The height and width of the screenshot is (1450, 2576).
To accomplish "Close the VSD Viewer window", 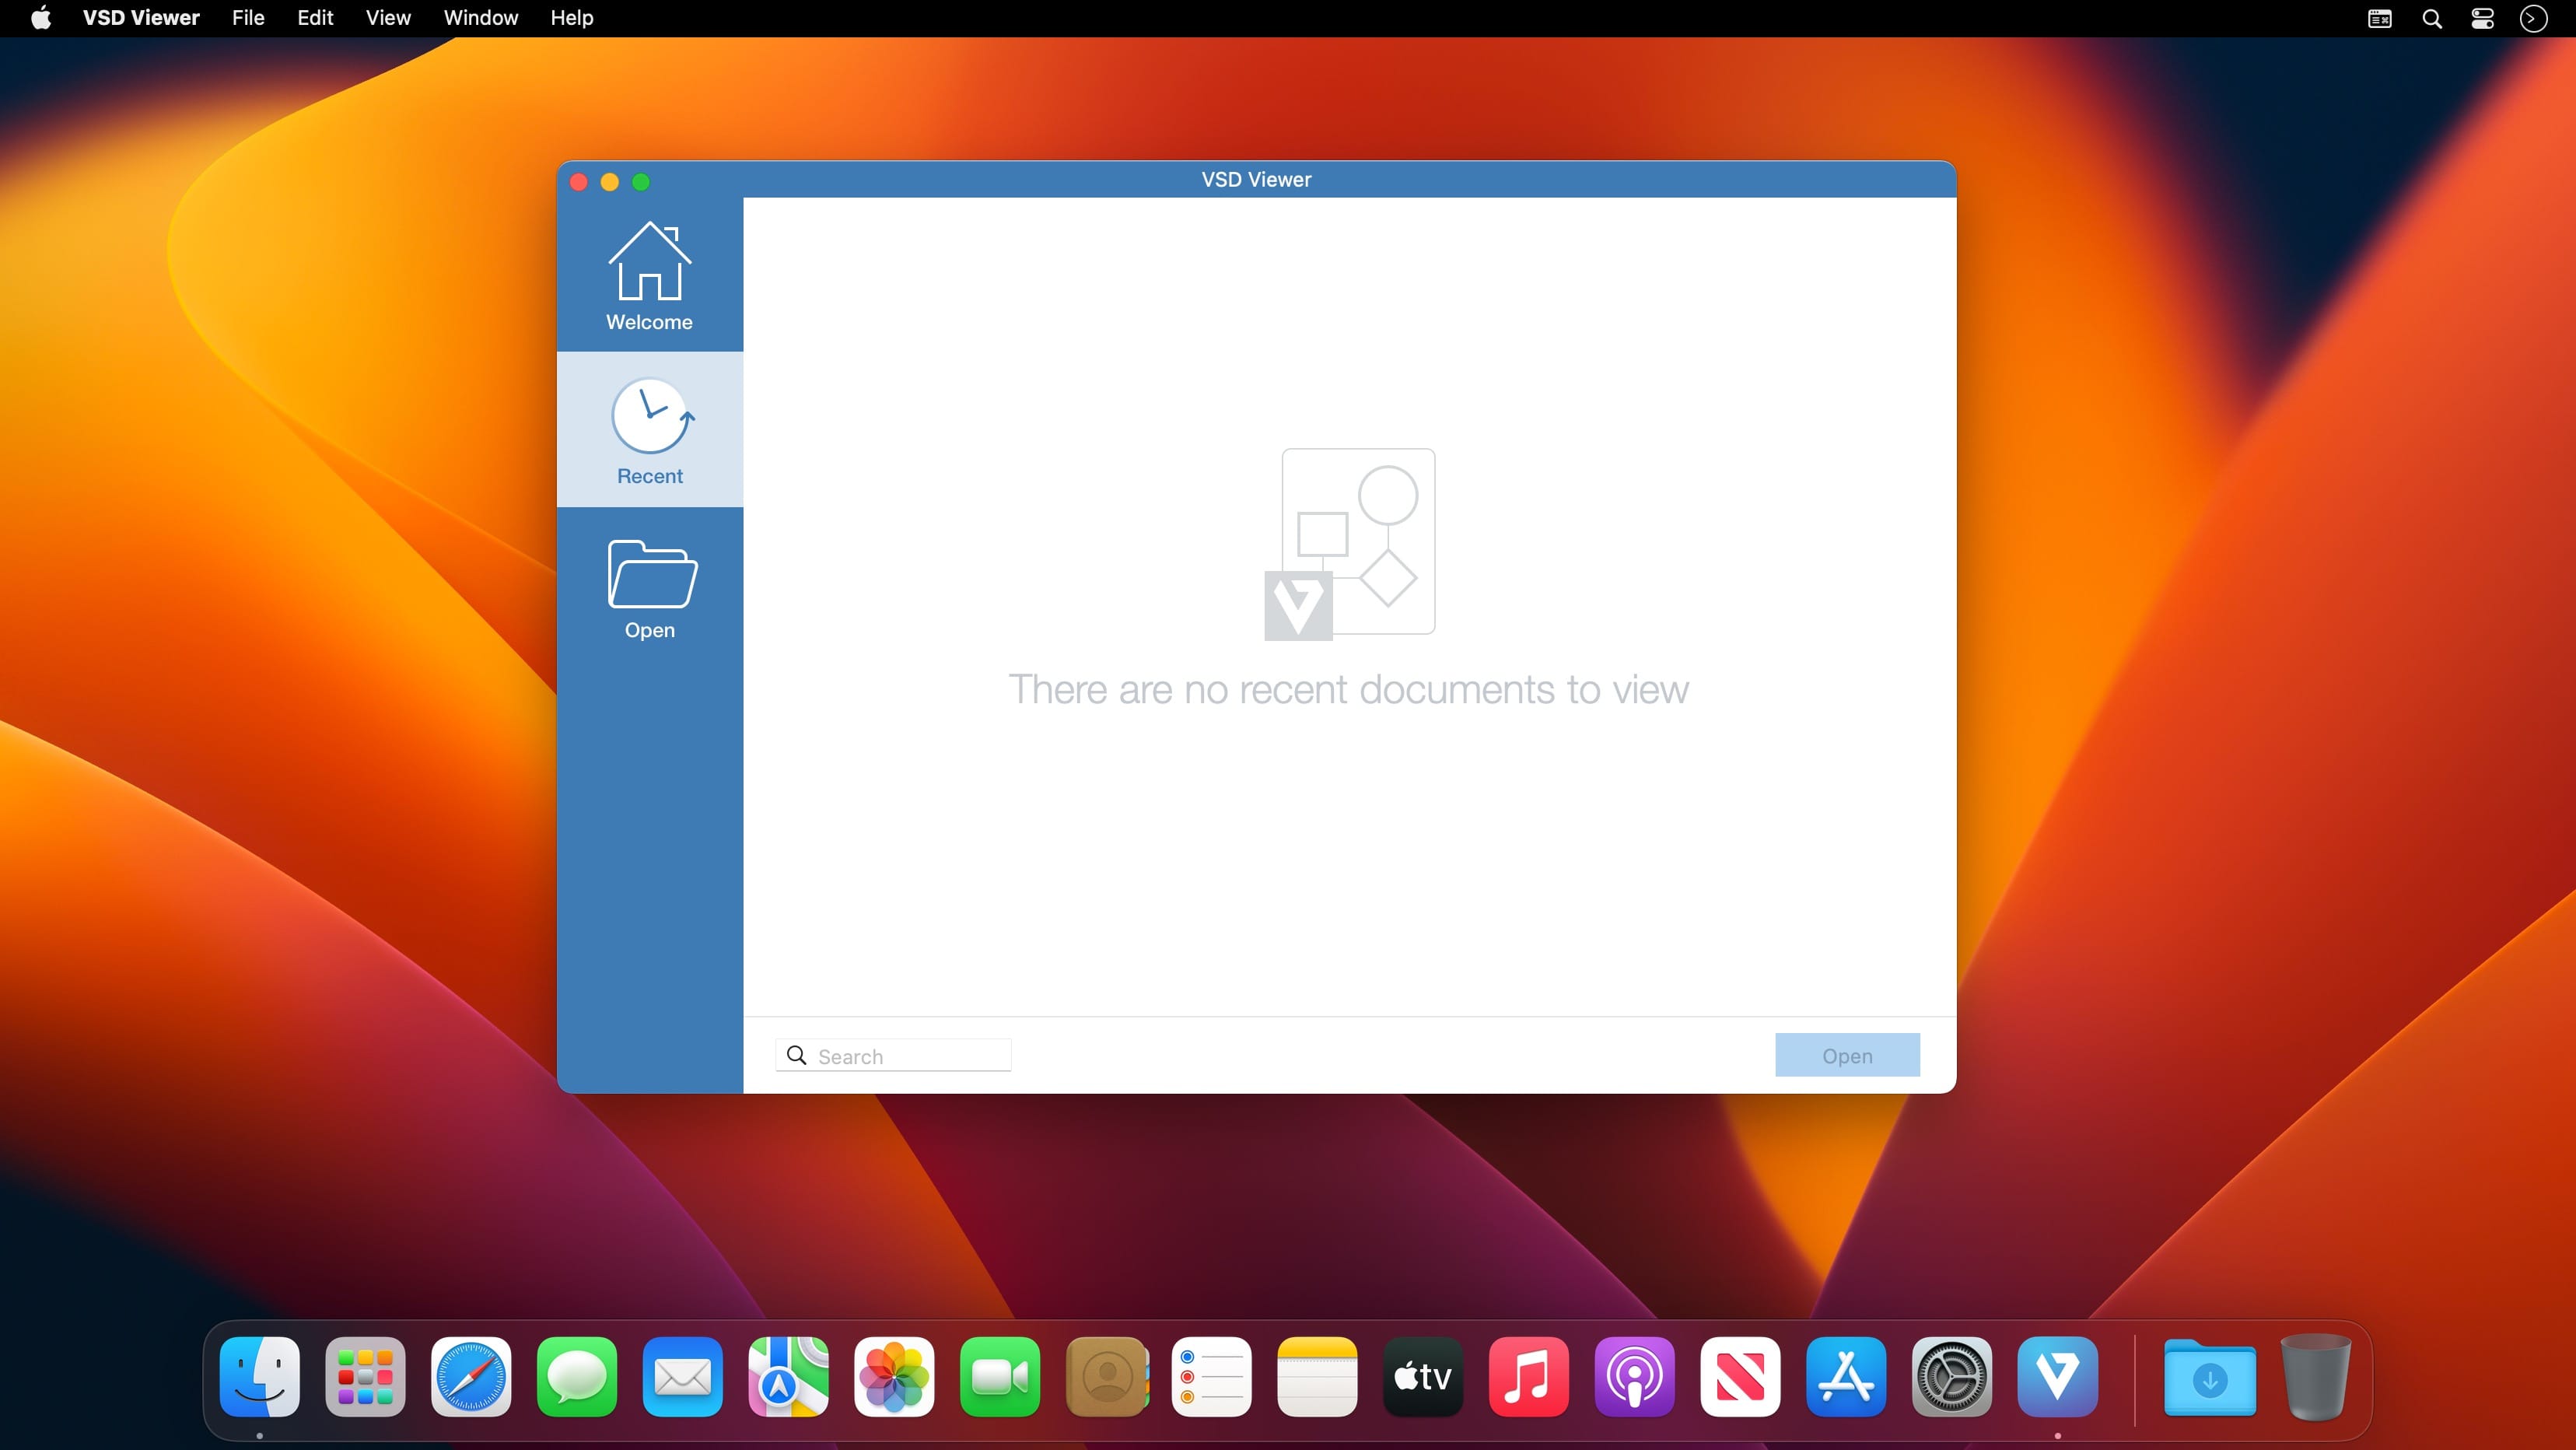I will click(578, 182).
